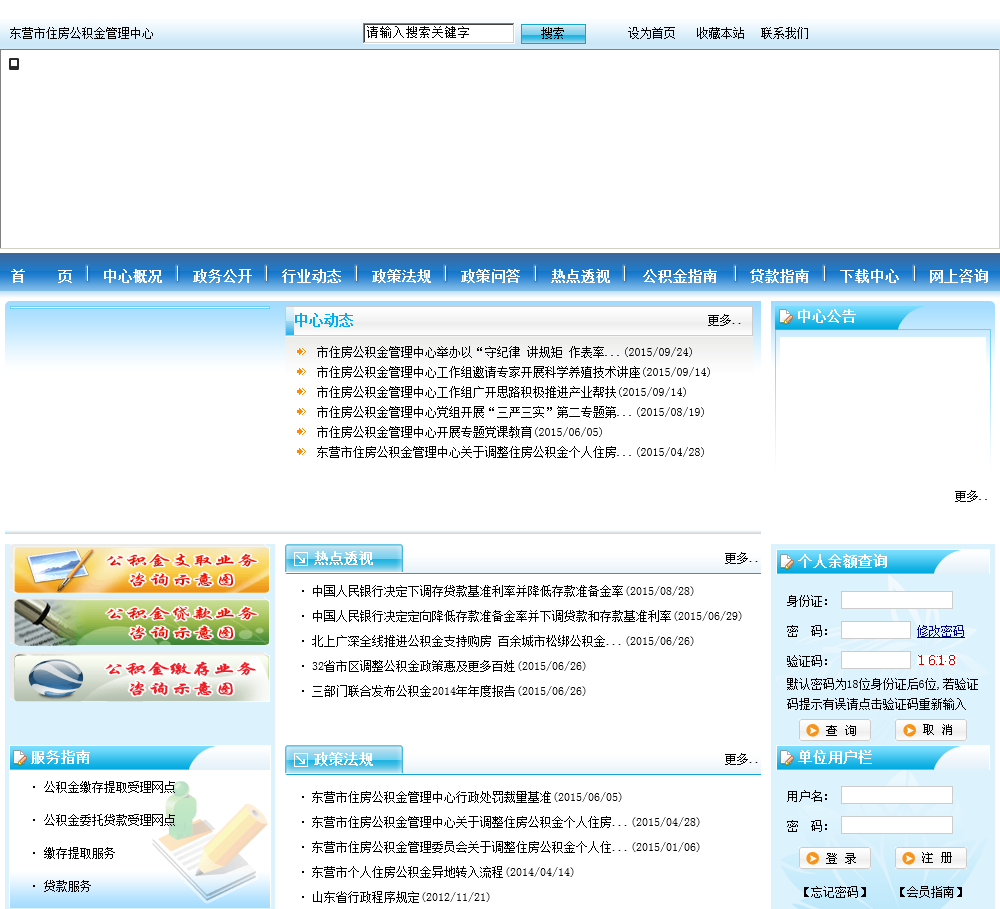Go to 首页 in navigation bar
Viewport: 1000px width, 909px height.
(41, 276)
